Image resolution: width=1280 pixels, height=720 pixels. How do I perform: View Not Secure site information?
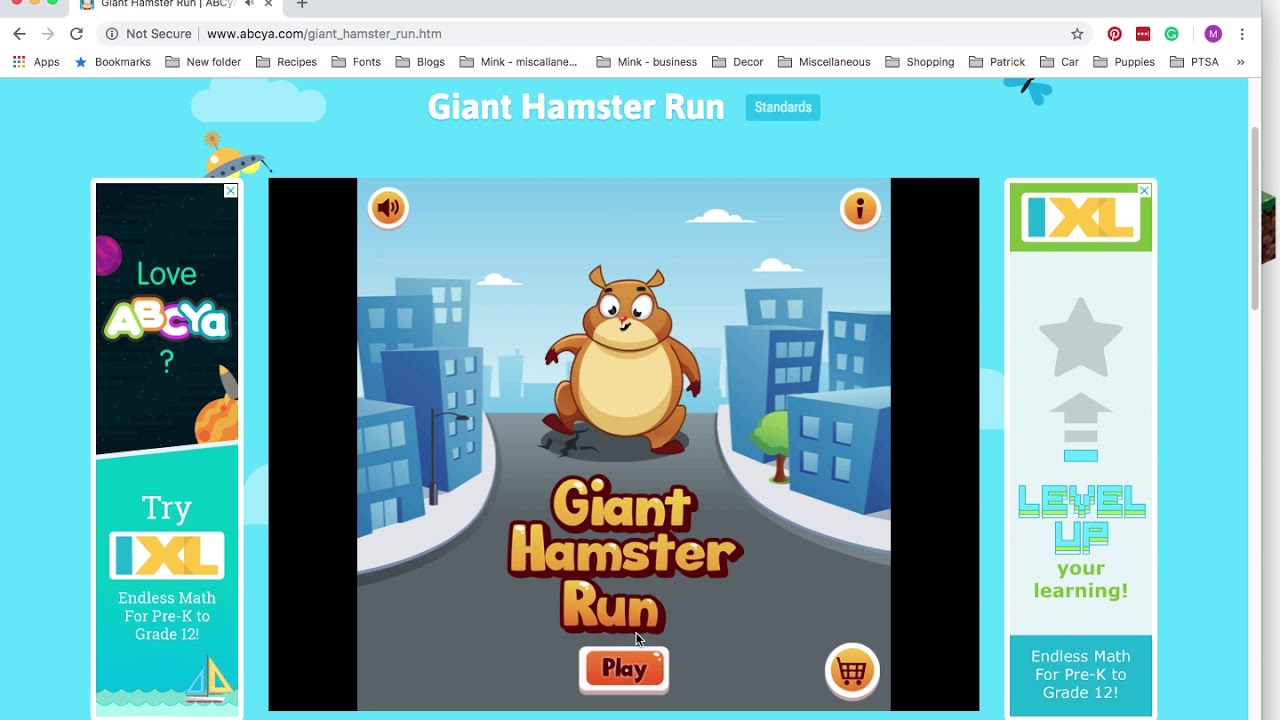pyautogui.click(x=148, y=34)
